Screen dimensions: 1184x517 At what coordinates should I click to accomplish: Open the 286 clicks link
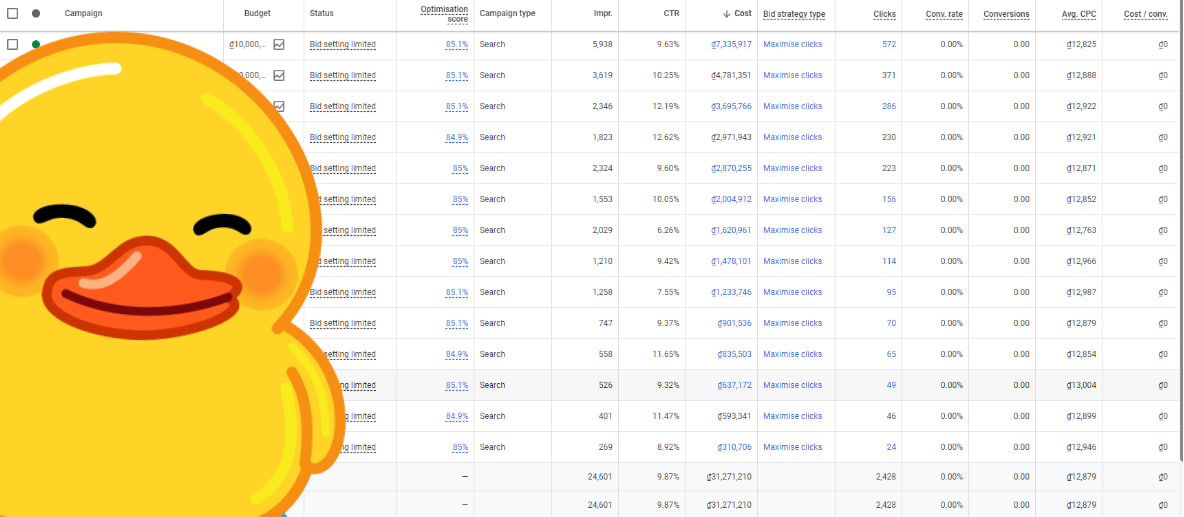(x=889, y=106)
